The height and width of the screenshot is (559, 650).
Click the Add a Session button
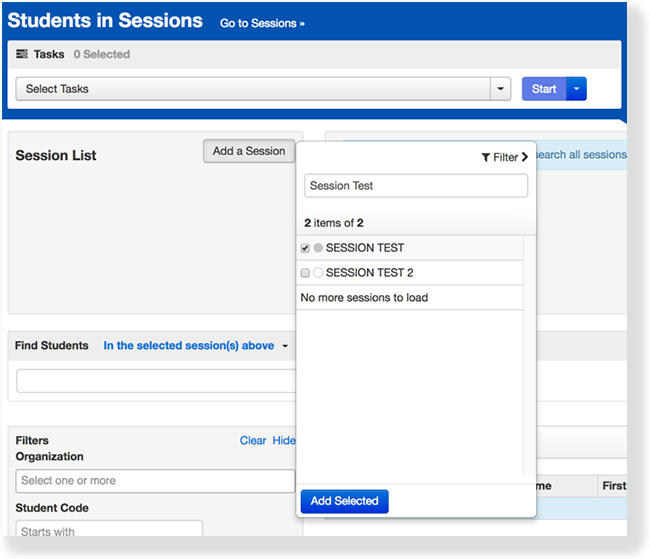(x=249, y=151)
